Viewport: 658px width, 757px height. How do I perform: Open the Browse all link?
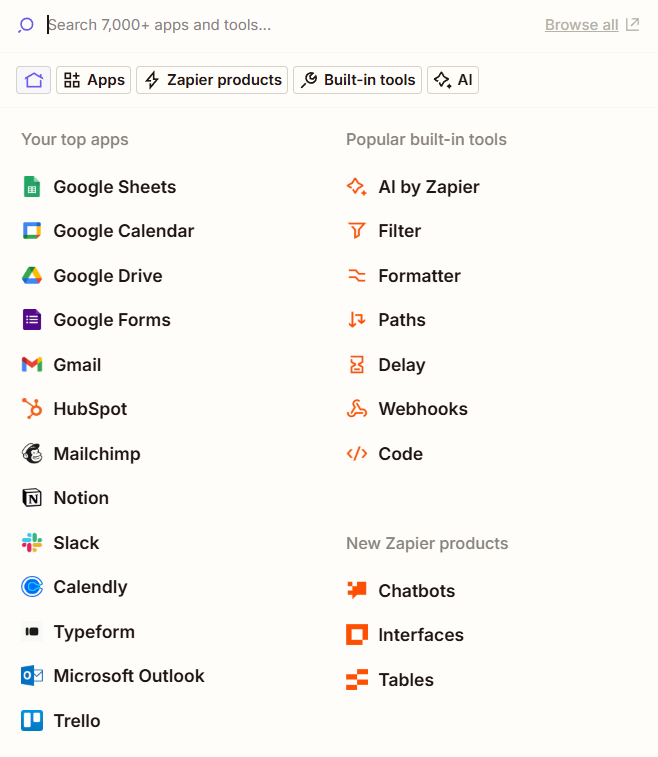coord(581,25)
